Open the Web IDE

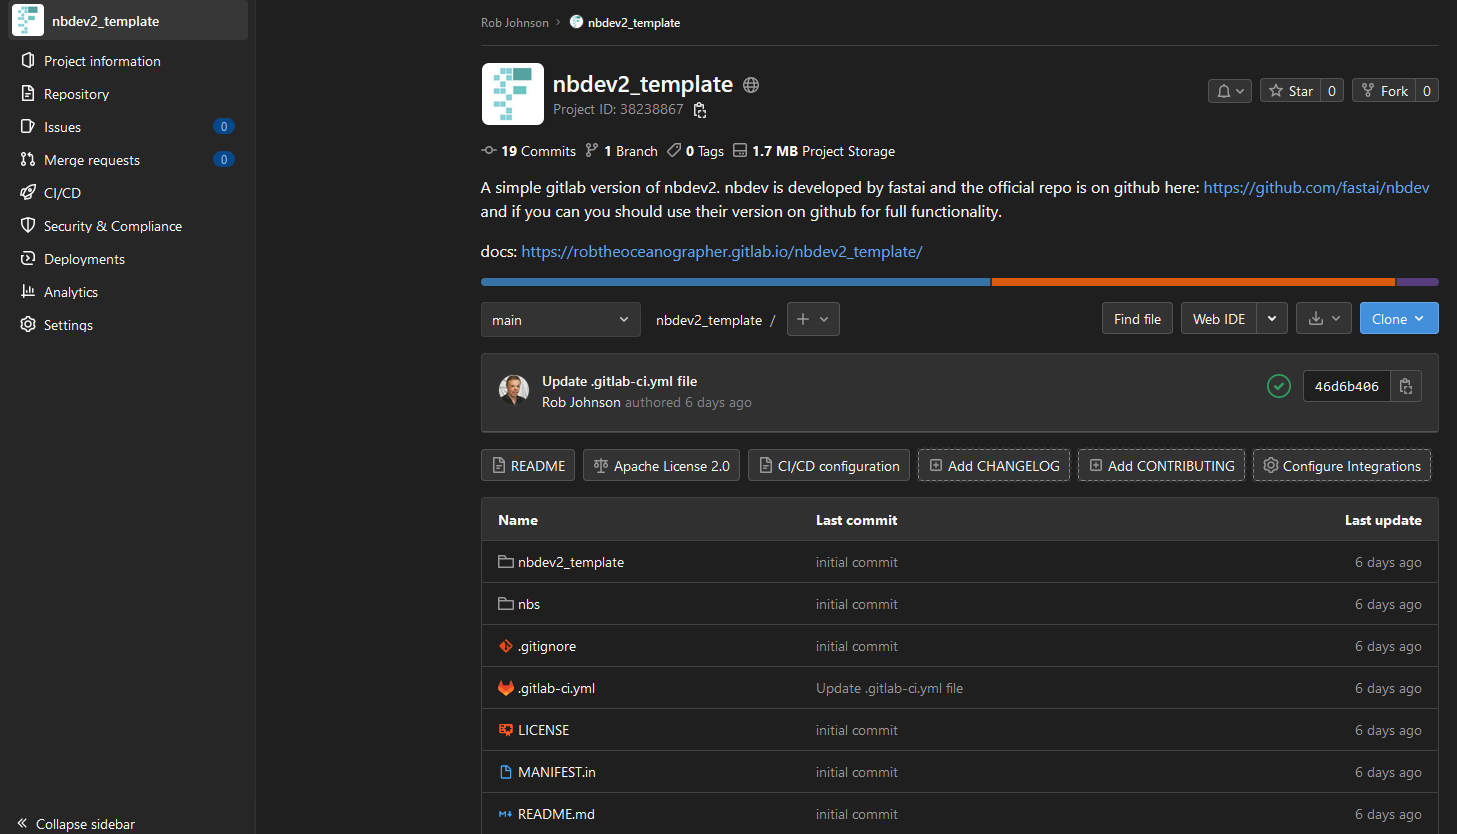coord(1219,319)
